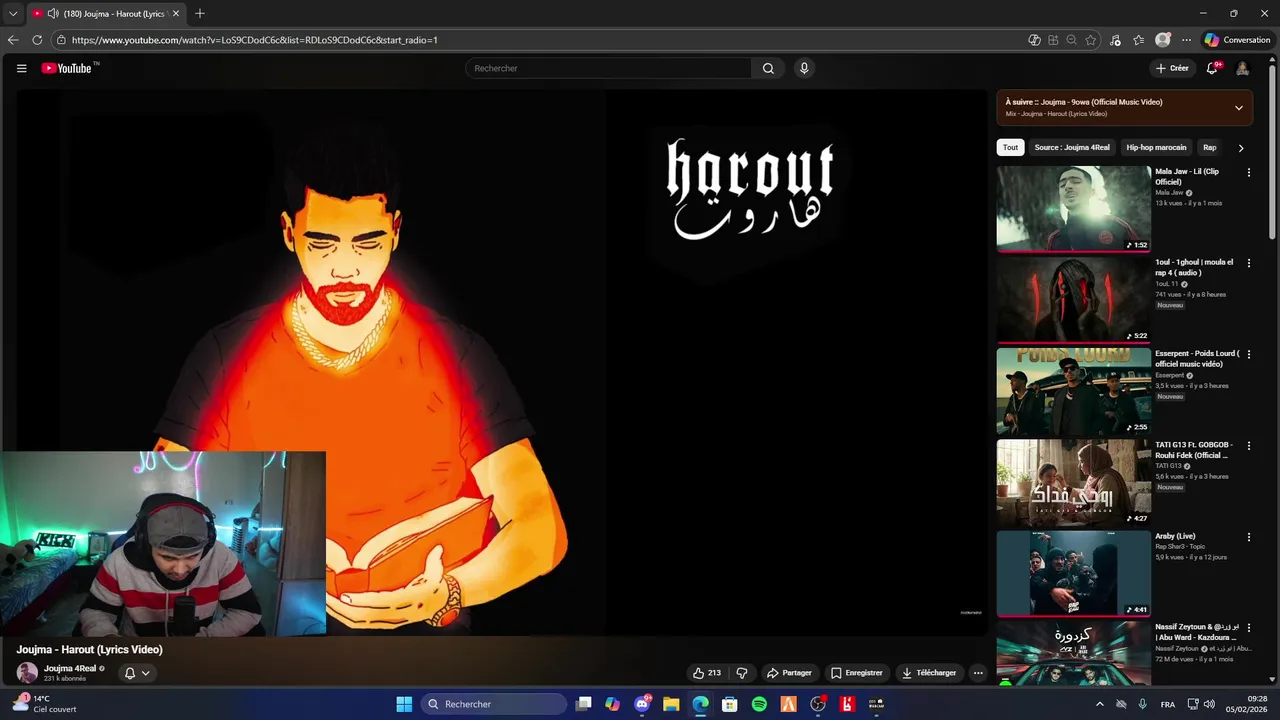Click the Esserpent - Poids Lourd title
This screenshot has width=1280, height=720.
pyautogui.click(x=1197, y=358)
